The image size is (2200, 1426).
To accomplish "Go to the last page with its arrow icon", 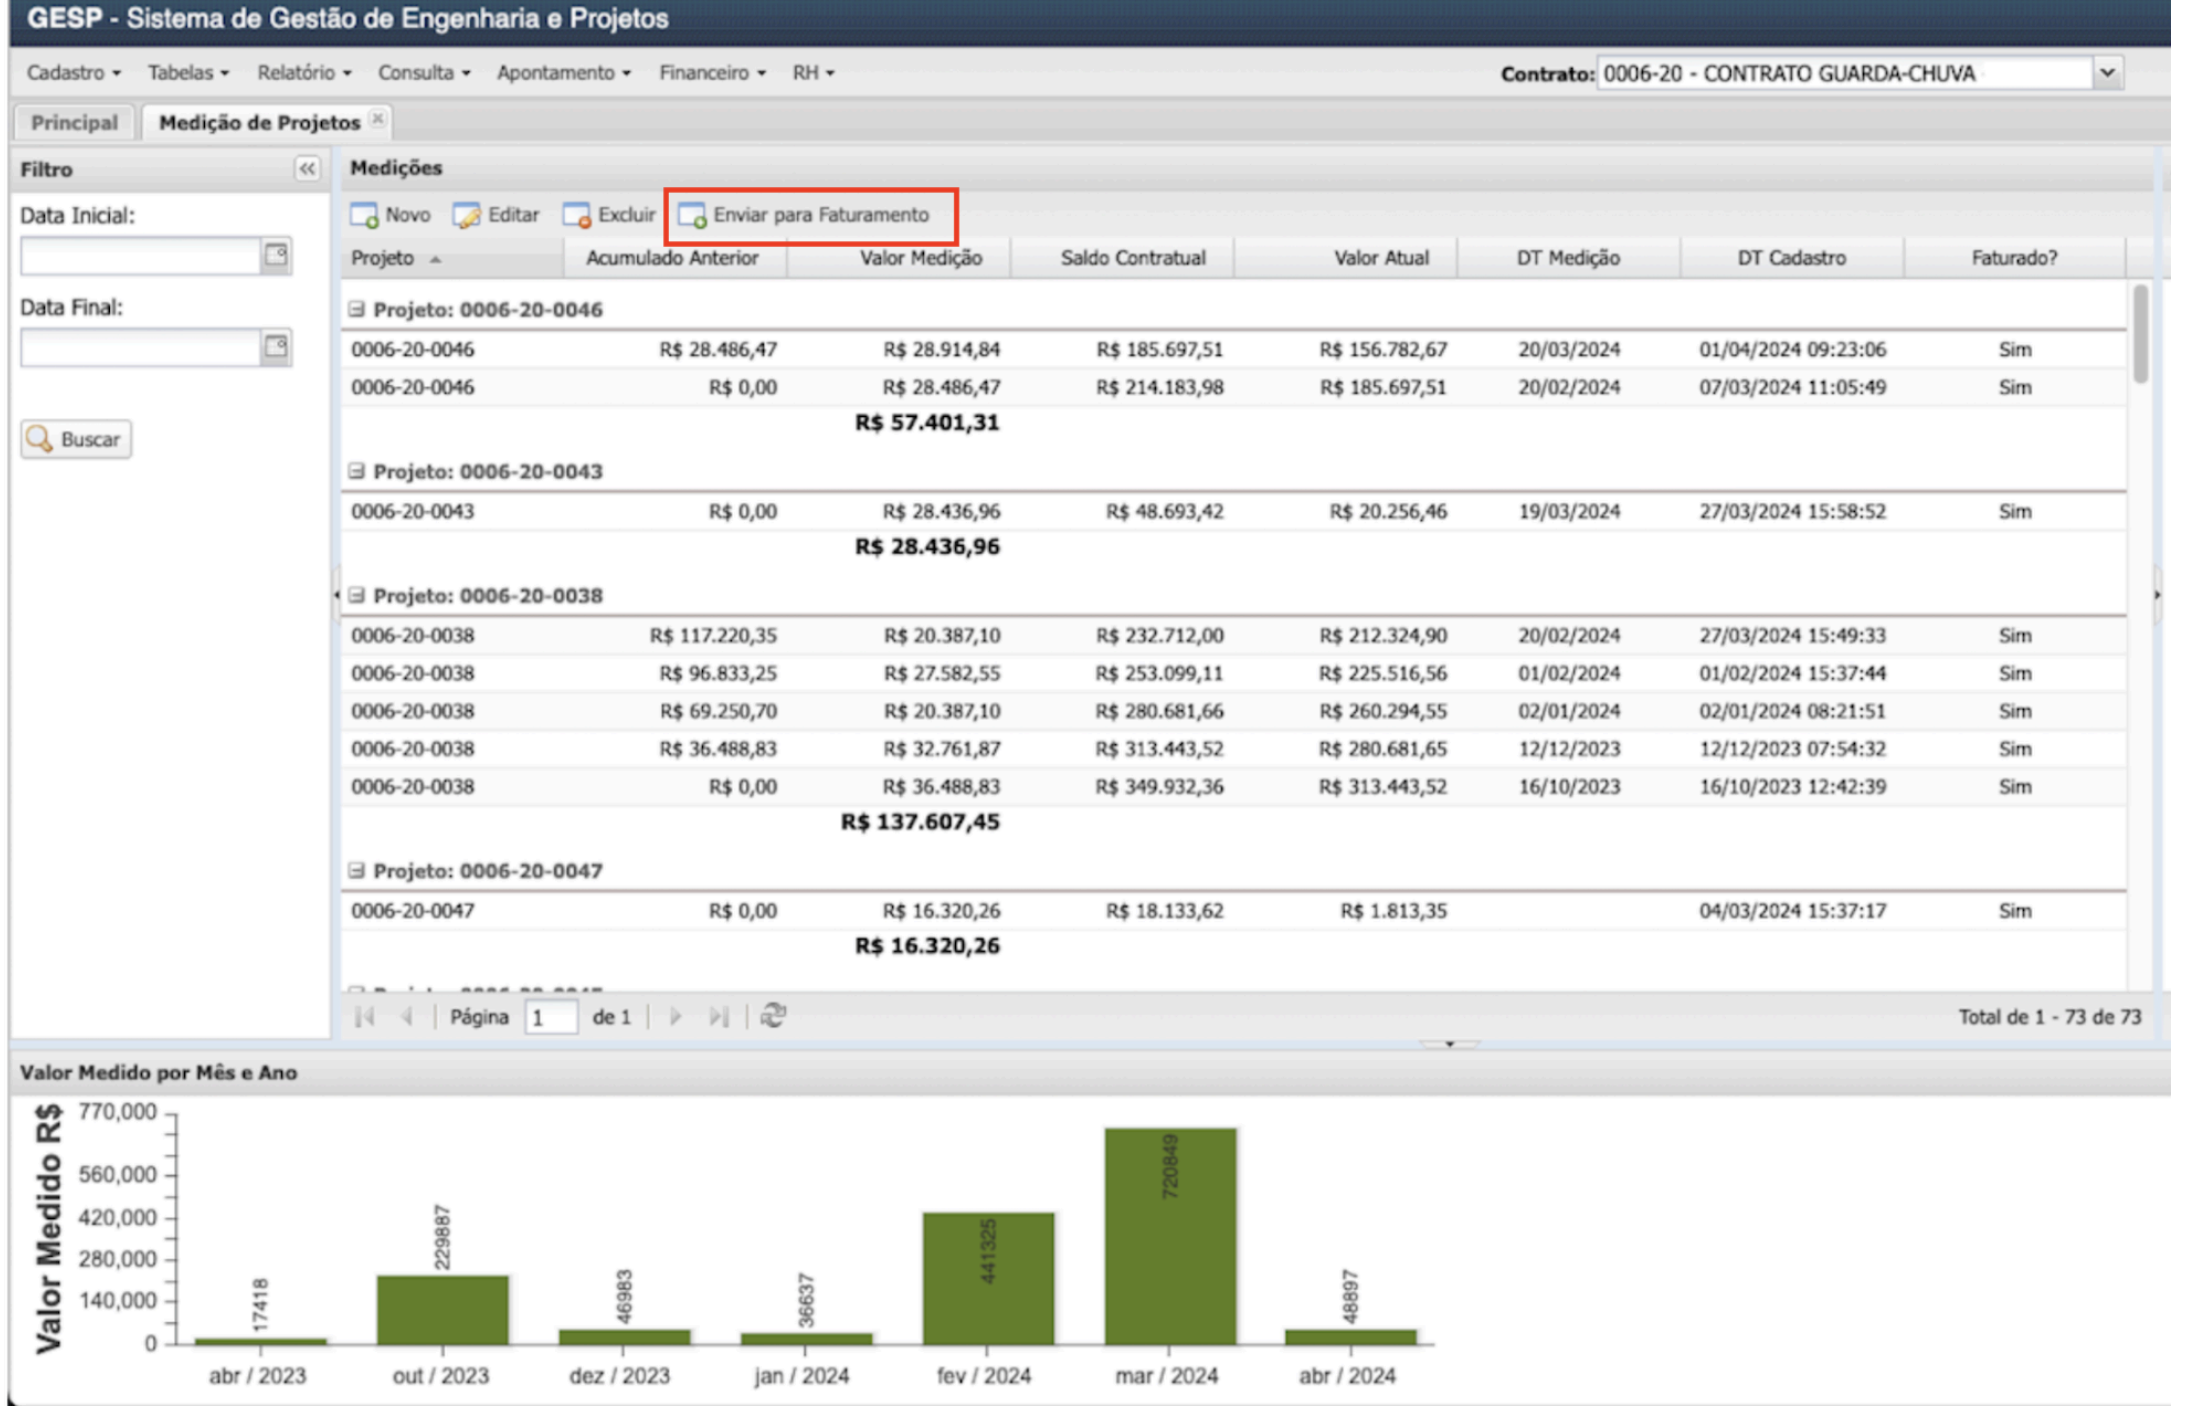I will click(719, 1017).
